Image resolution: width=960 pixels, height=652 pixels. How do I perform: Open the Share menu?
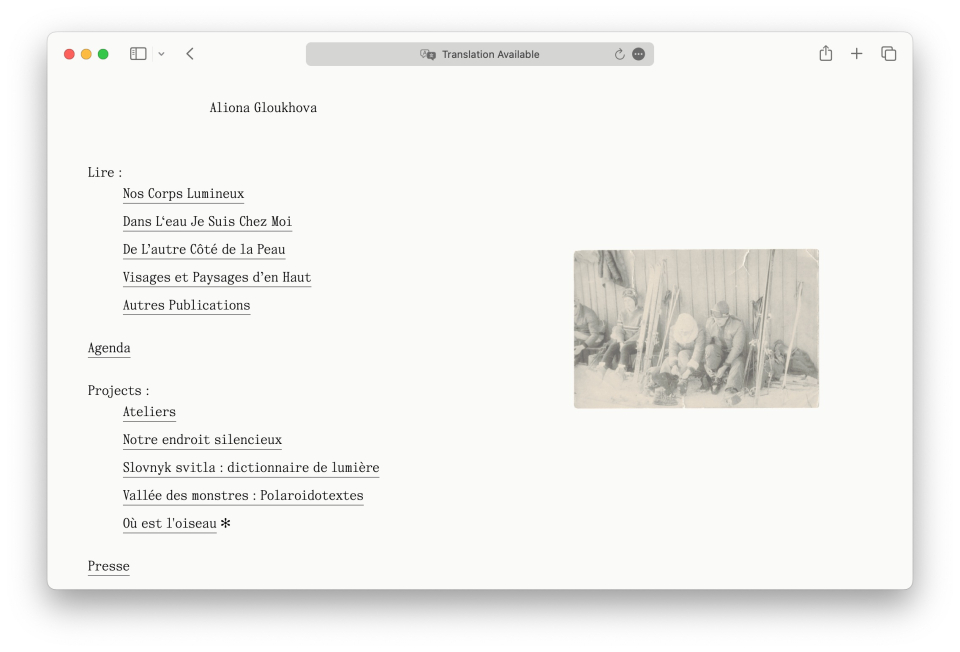(825, 53)
